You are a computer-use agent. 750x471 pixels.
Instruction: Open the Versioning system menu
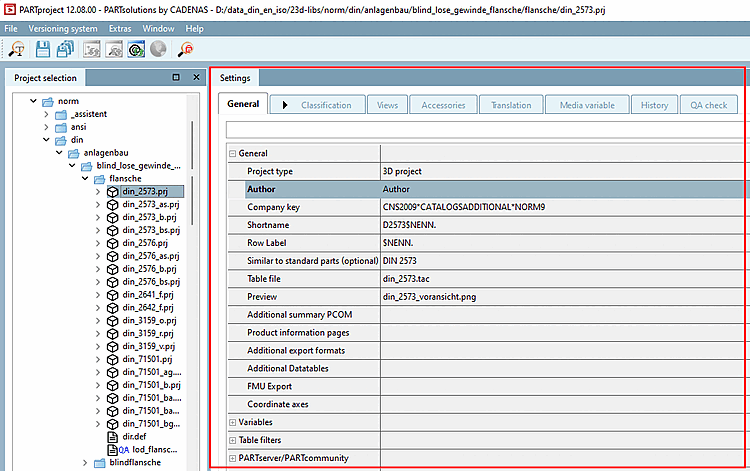(65, 29)
